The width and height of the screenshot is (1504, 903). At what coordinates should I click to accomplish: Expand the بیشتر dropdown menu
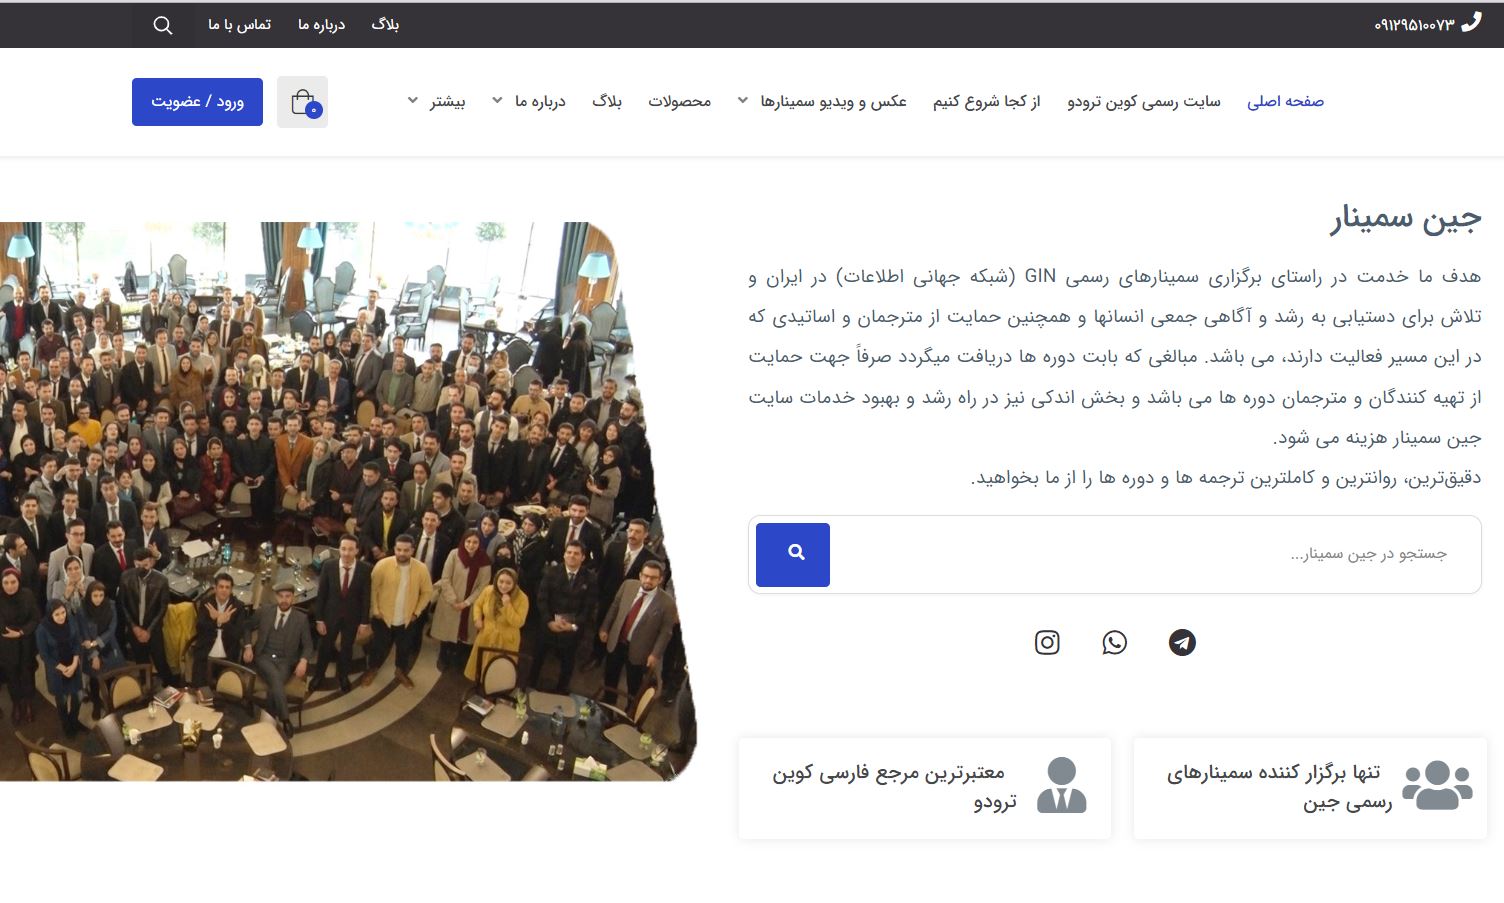(437, 101)
